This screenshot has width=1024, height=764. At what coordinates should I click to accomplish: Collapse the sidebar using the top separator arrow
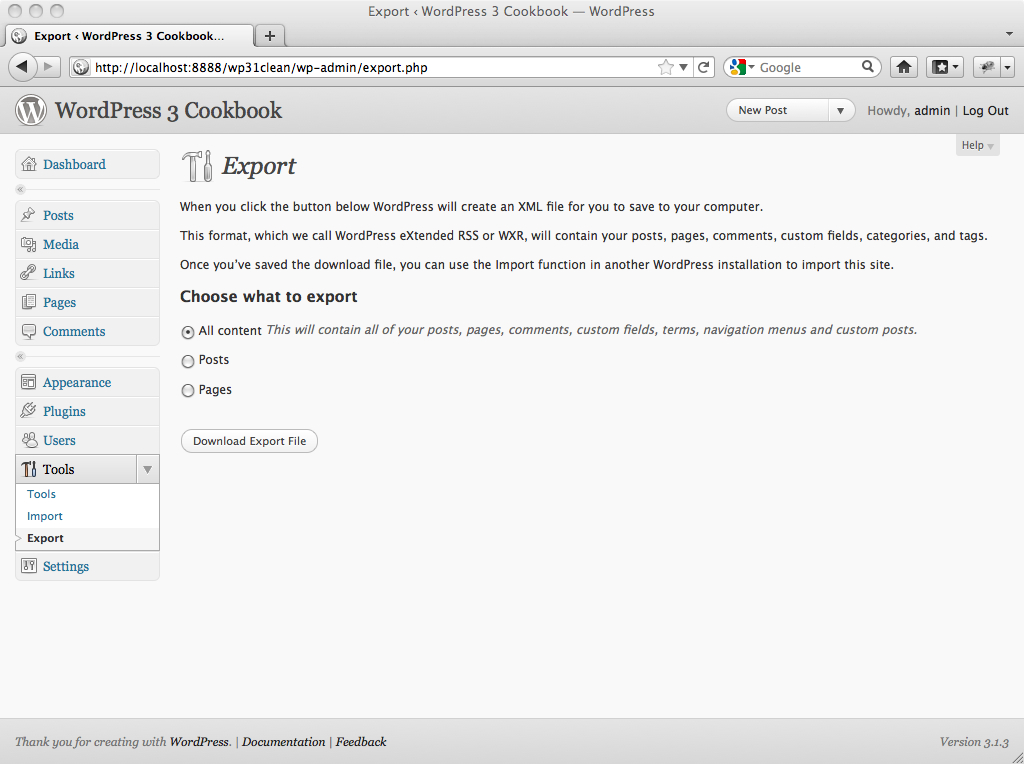coord(20,189)
